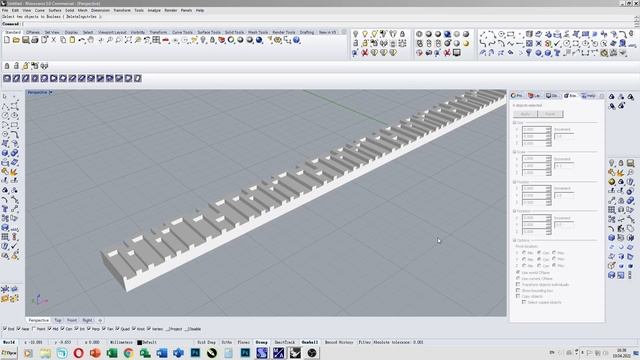Screen dimensions: 640x360
Task: Click the color wheel Object Properties icon
Action: (x=231, y=40)
